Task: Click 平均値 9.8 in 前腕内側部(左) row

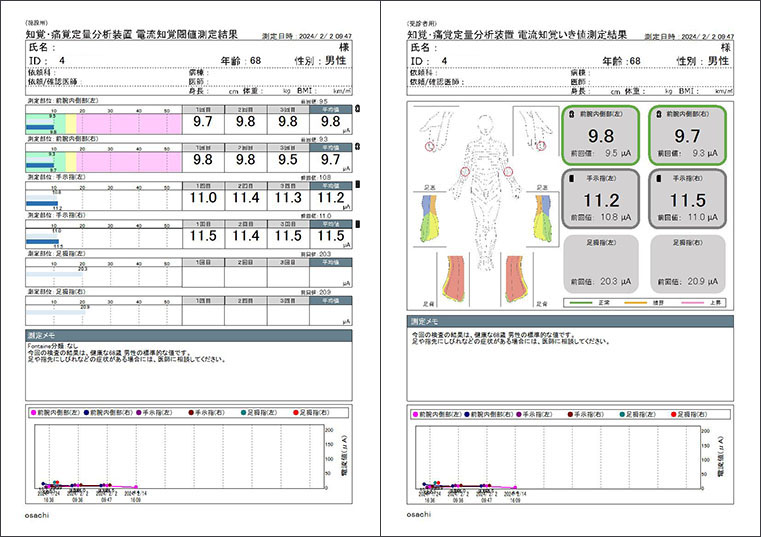Action: pyautogui.click(x=331, y=121)
